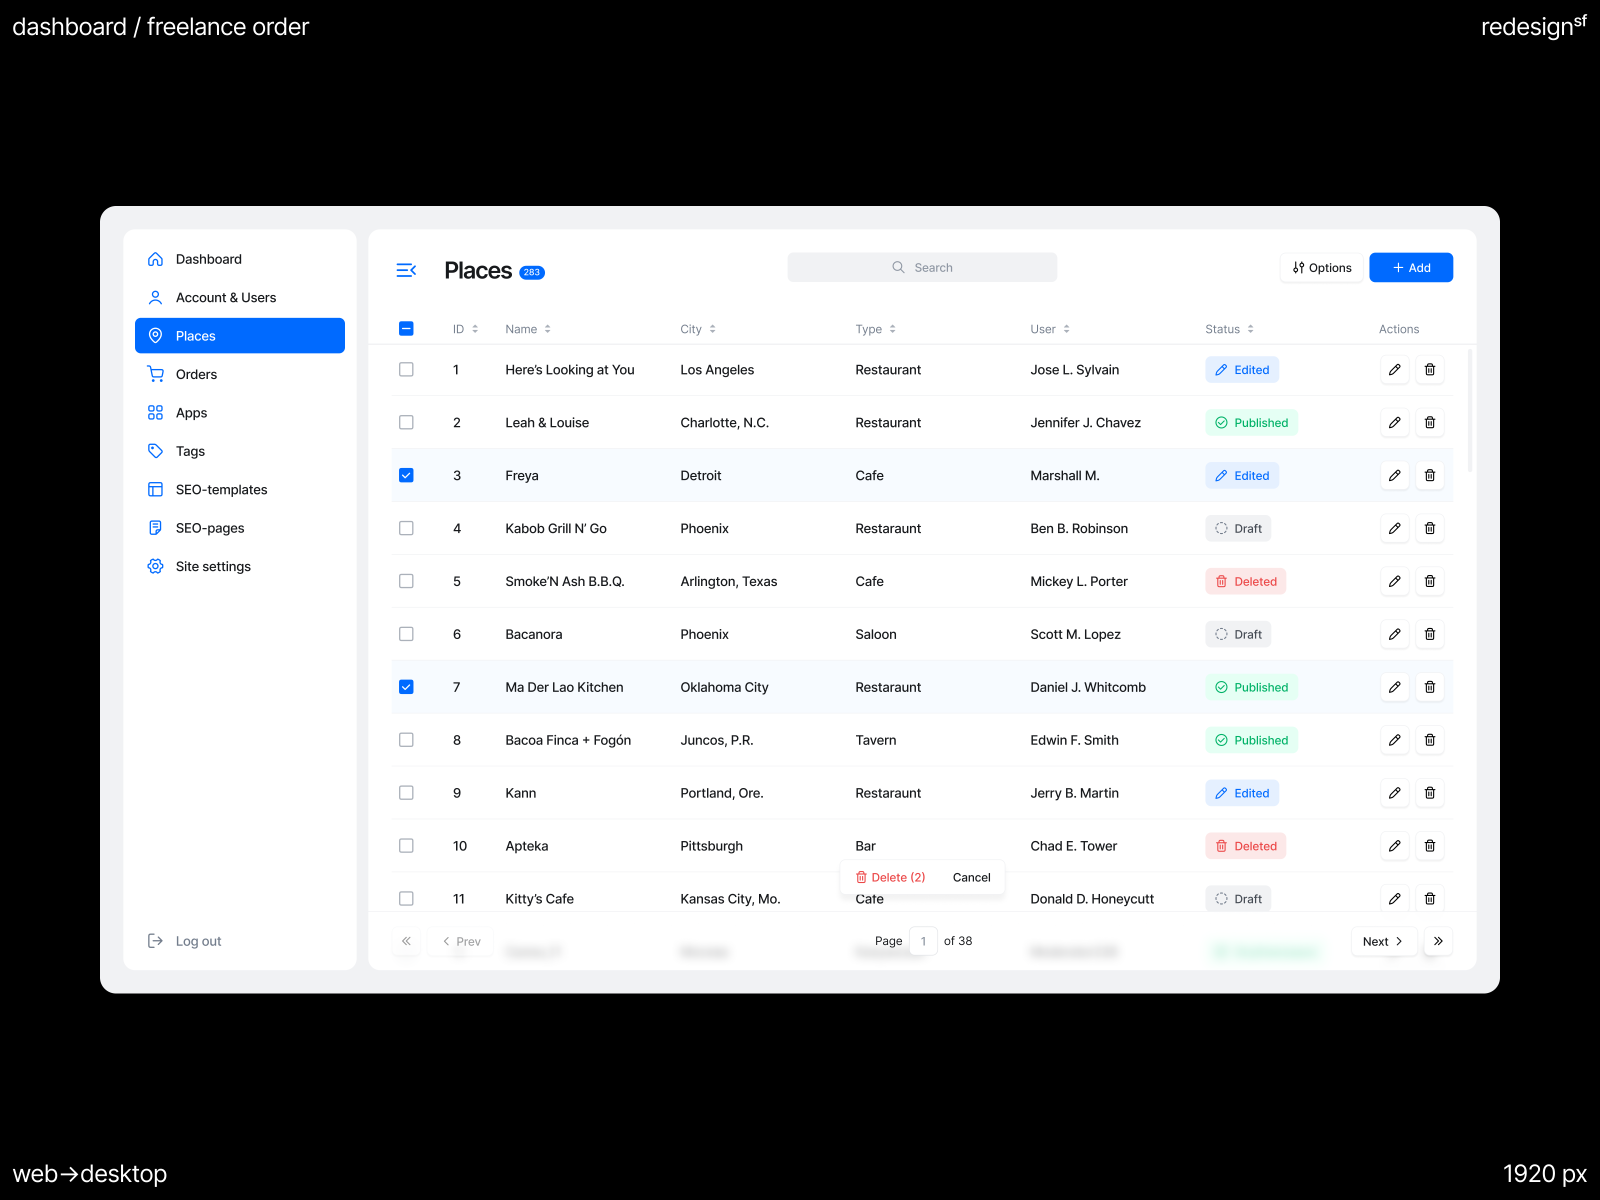Navigate to Account & Users section
1600x1200 pixels.
226,296
